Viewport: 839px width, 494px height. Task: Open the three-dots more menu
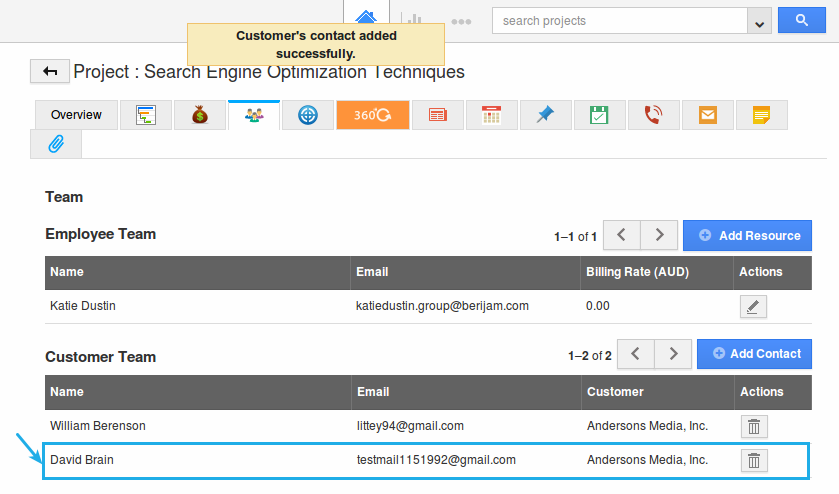pyautogui.click(x=461, y=21)
